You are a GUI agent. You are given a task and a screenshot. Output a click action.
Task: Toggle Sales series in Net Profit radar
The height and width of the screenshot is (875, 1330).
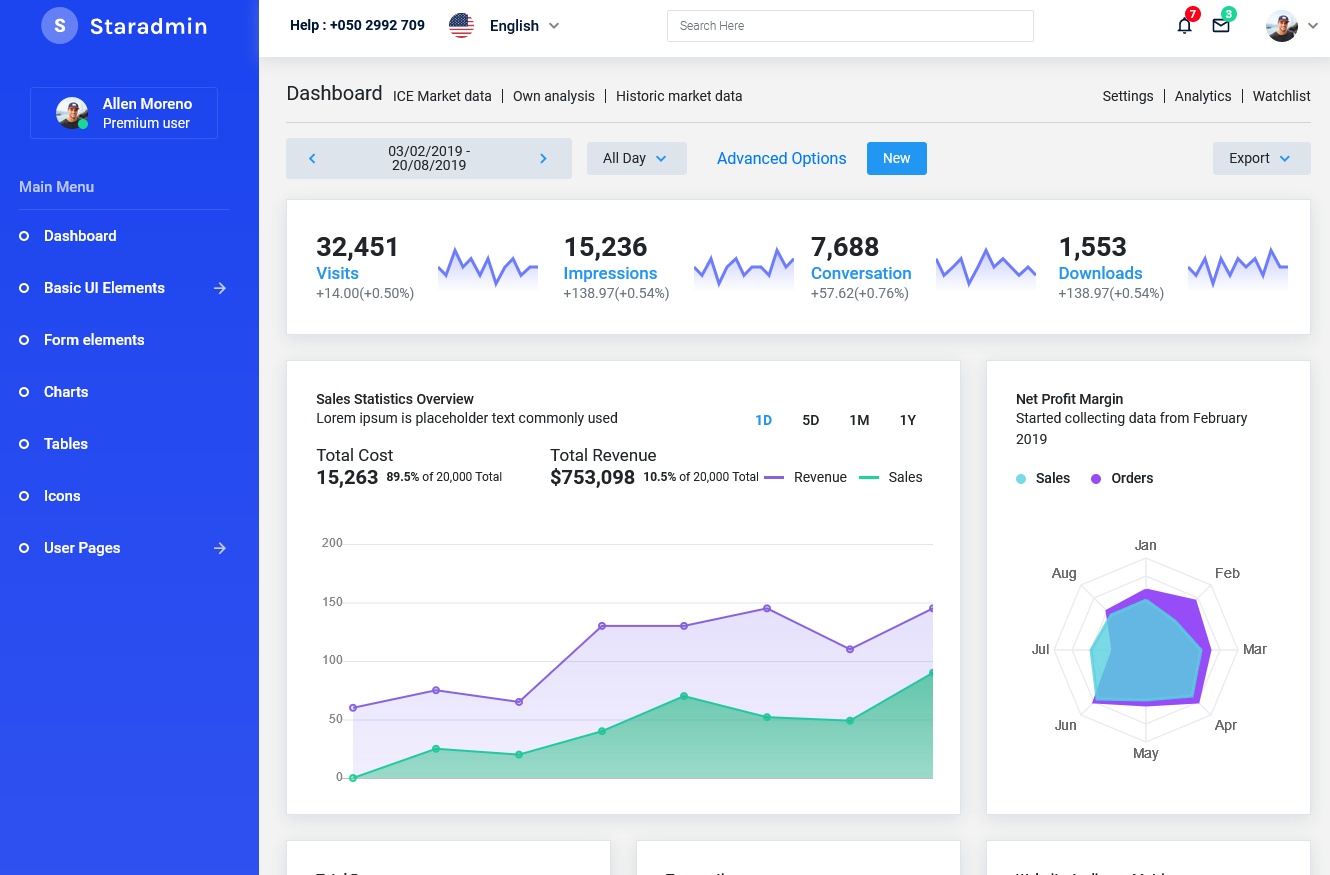[x=1043, y=478]
